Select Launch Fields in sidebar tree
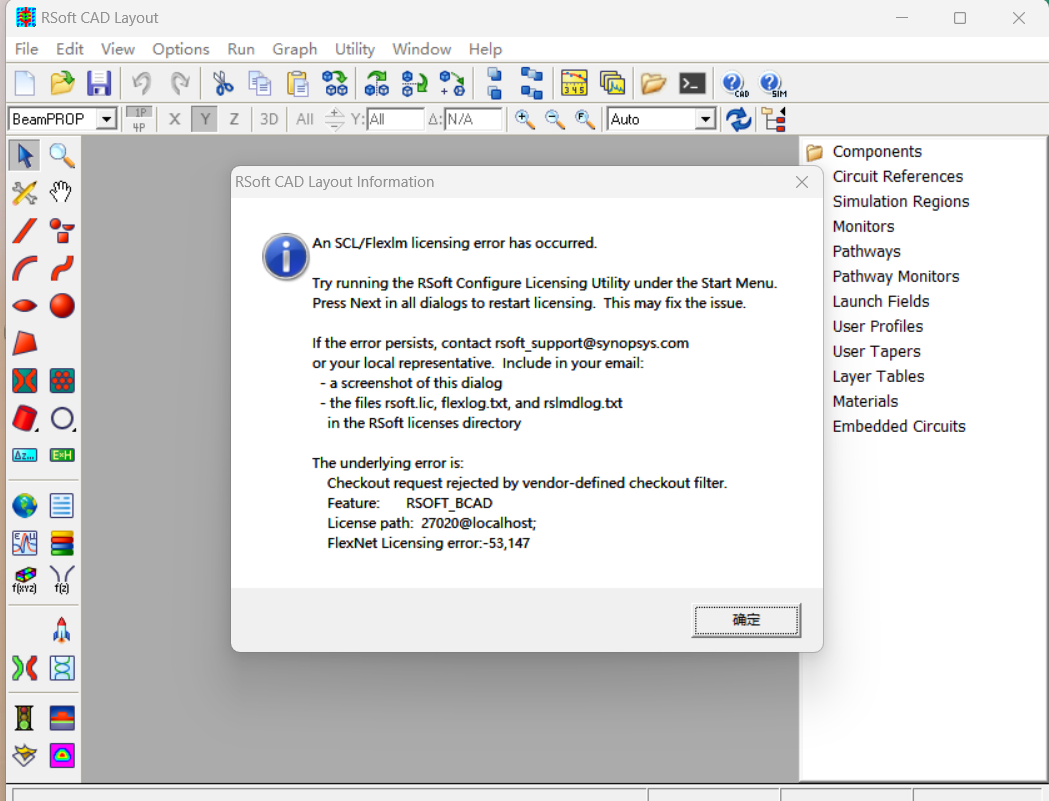This screenshot has width=1049, height=801. pyautogui.click(x=880, y=302)
